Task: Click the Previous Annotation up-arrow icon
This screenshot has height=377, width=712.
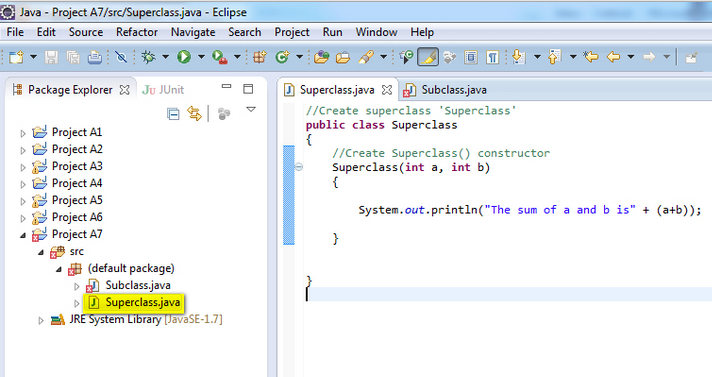Action: (x=554, y=57)
